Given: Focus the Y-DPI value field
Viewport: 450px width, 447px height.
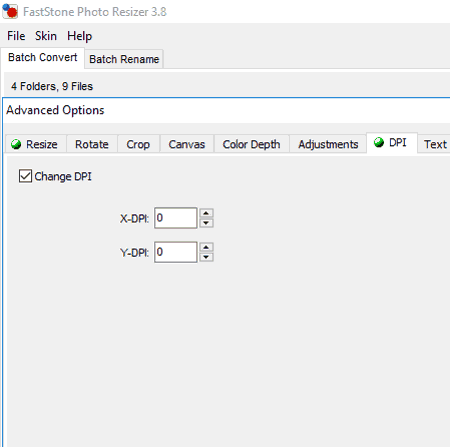Looking at the screenshot, I should pos(176,252).
